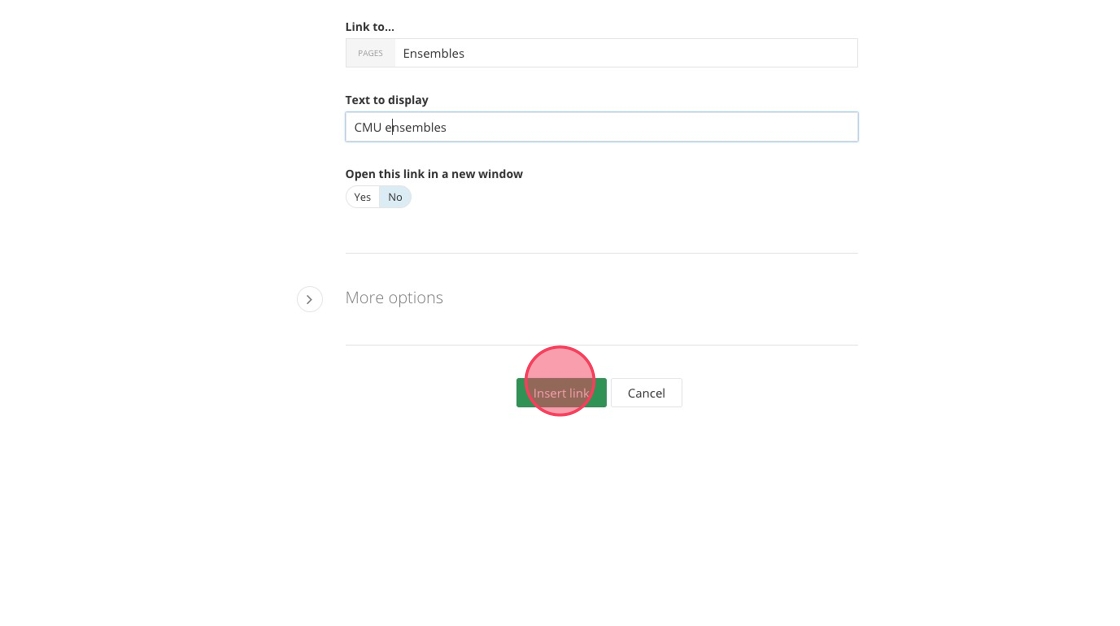Open the More options section heading

point(394,297)
